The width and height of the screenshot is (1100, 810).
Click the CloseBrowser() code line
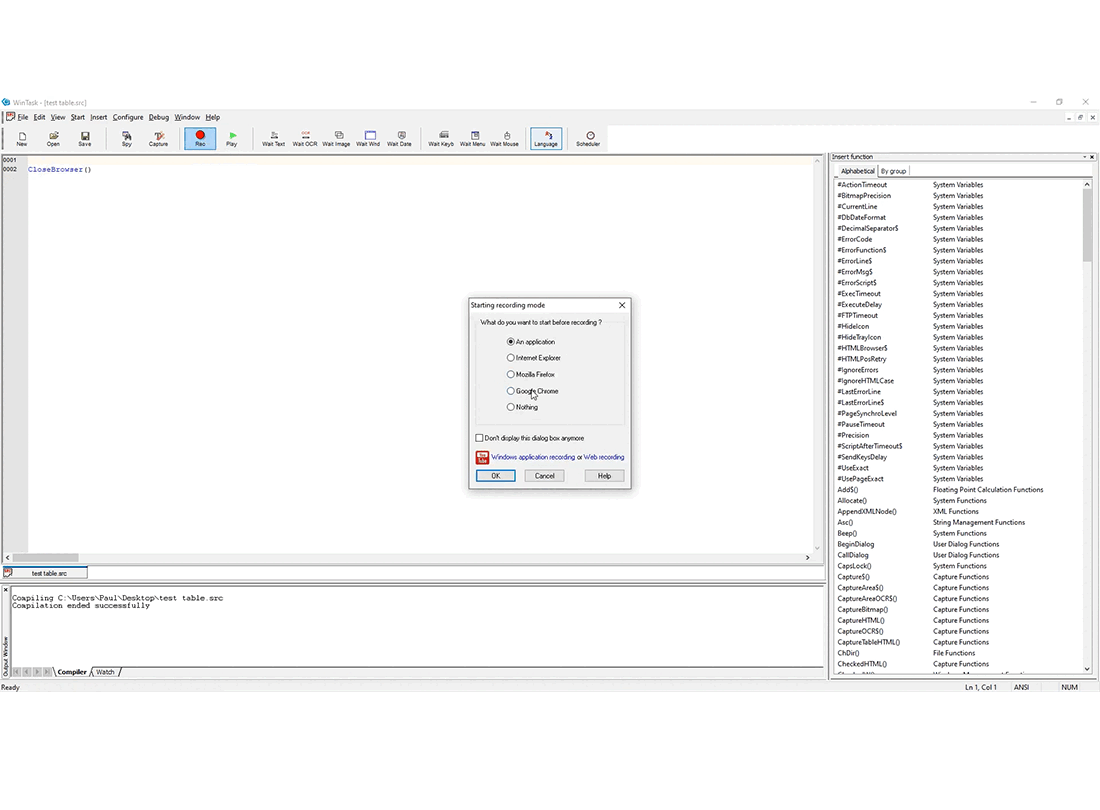coord(60,170)
